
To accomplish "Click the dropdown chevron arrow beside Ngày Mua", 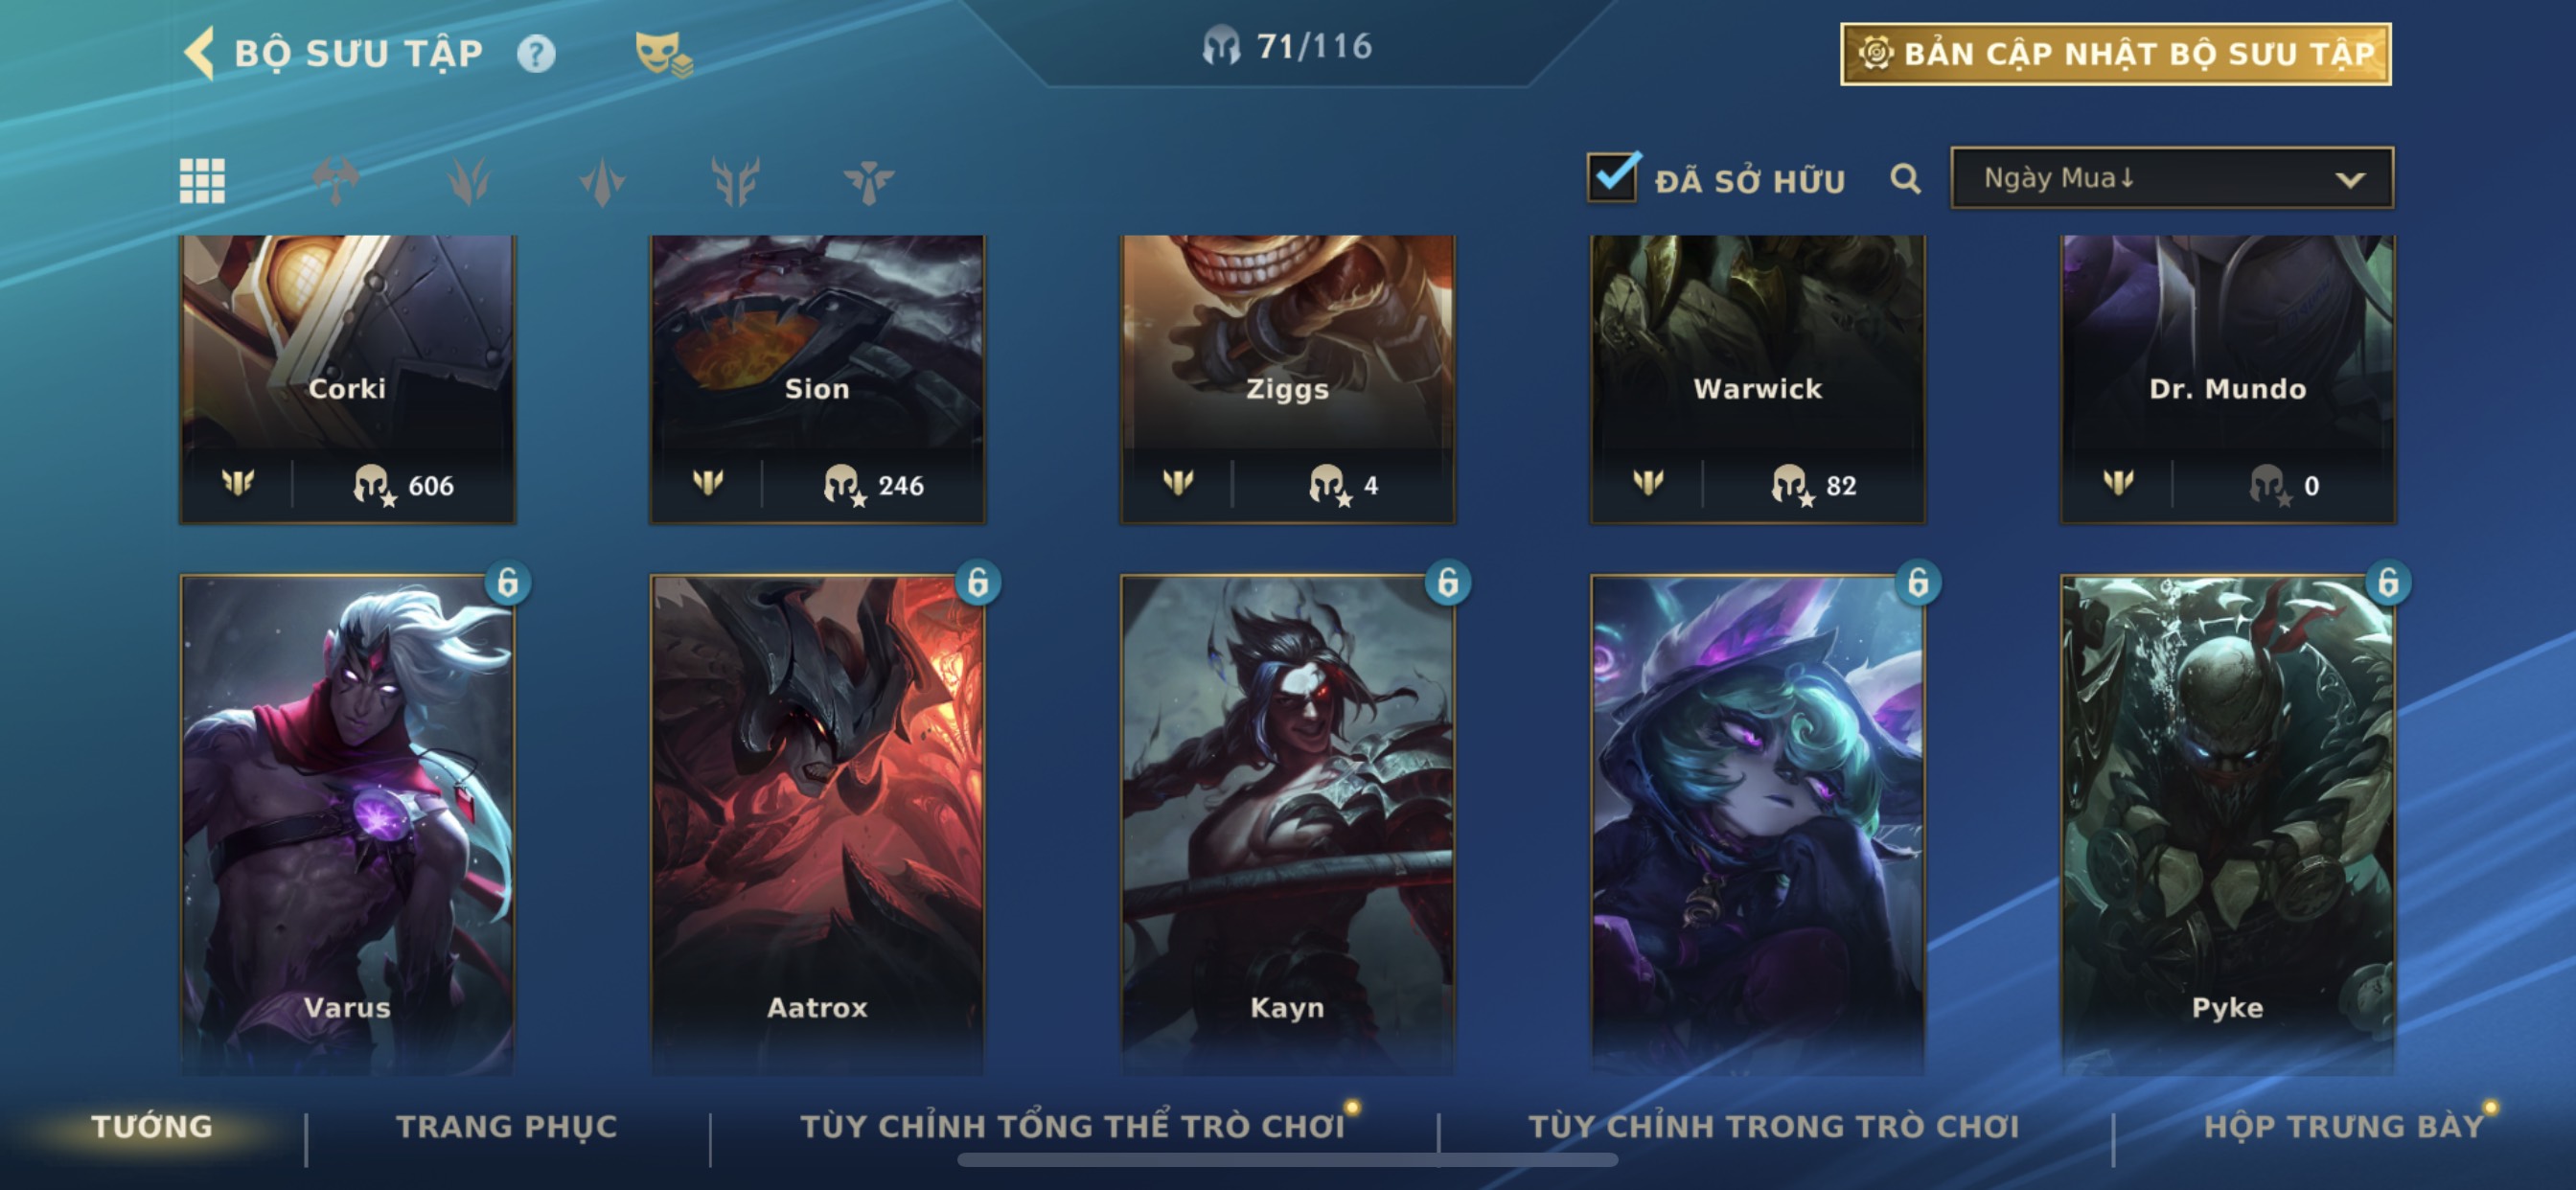I will [2350, 180].
